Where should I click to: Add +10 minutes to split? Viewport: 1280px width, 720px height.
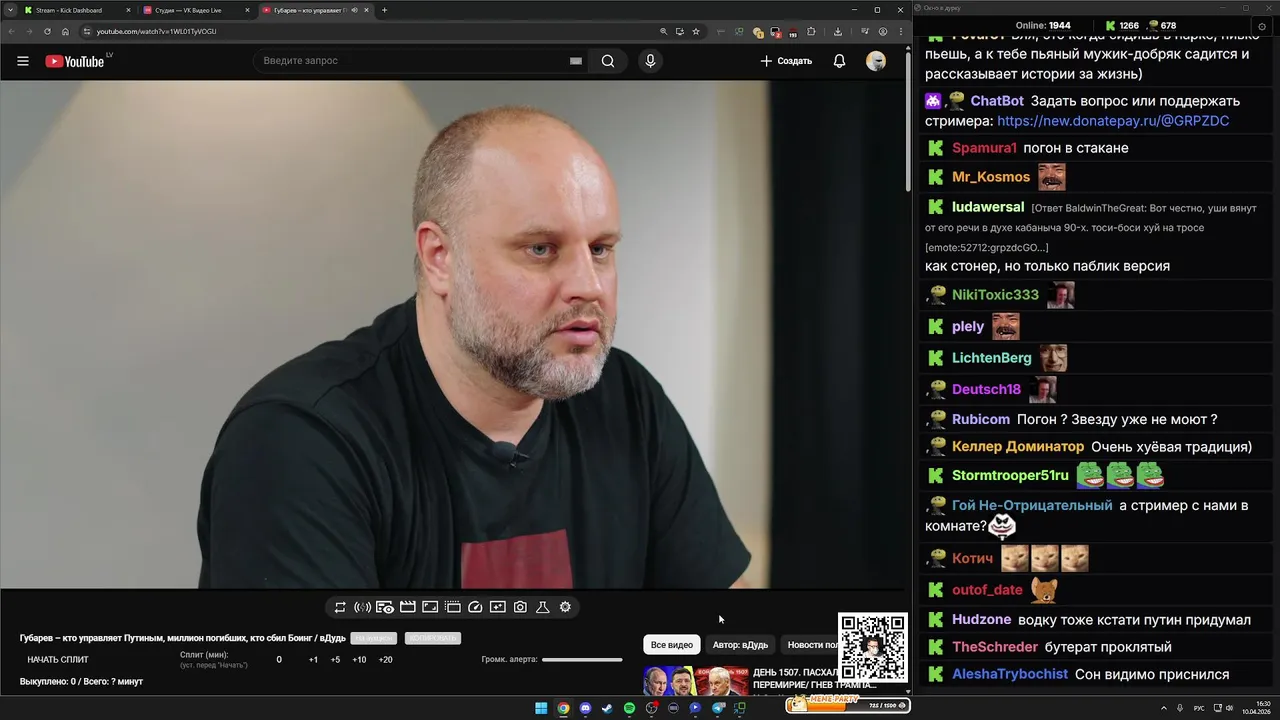tap(359, 660)
